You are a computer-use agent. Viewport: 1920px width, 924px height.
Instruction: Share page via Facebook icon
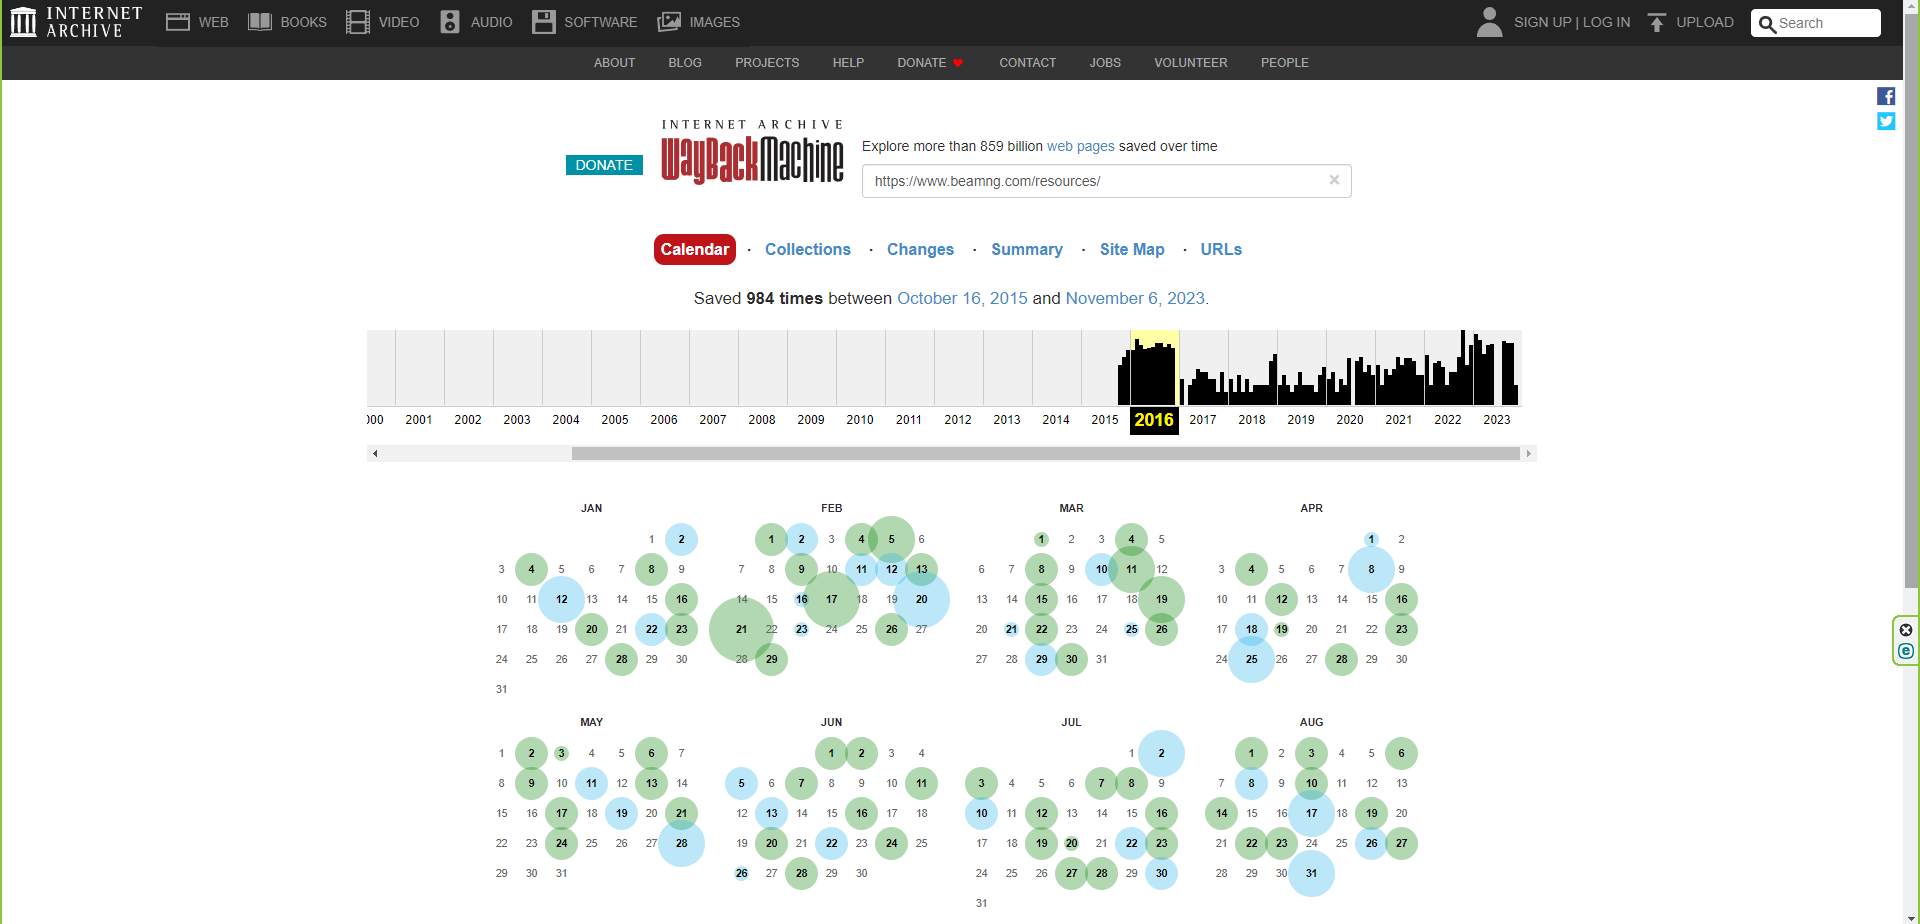coord(1886,96)
